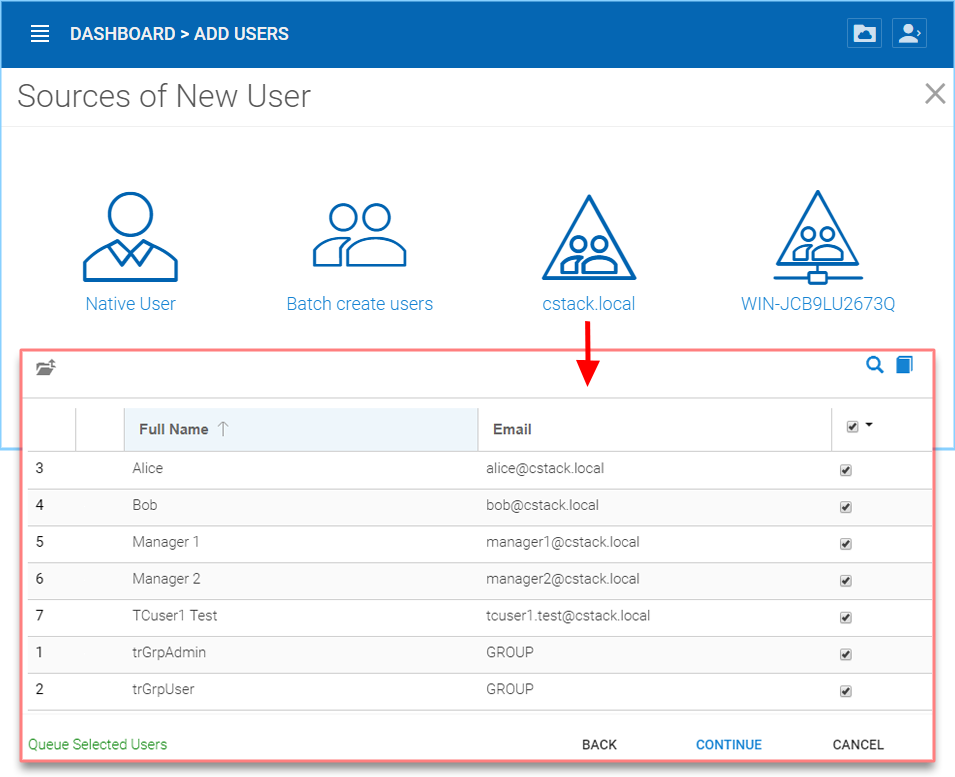
Task: Uncheck the checkbox for Alice
Action: tap(845, 470)
